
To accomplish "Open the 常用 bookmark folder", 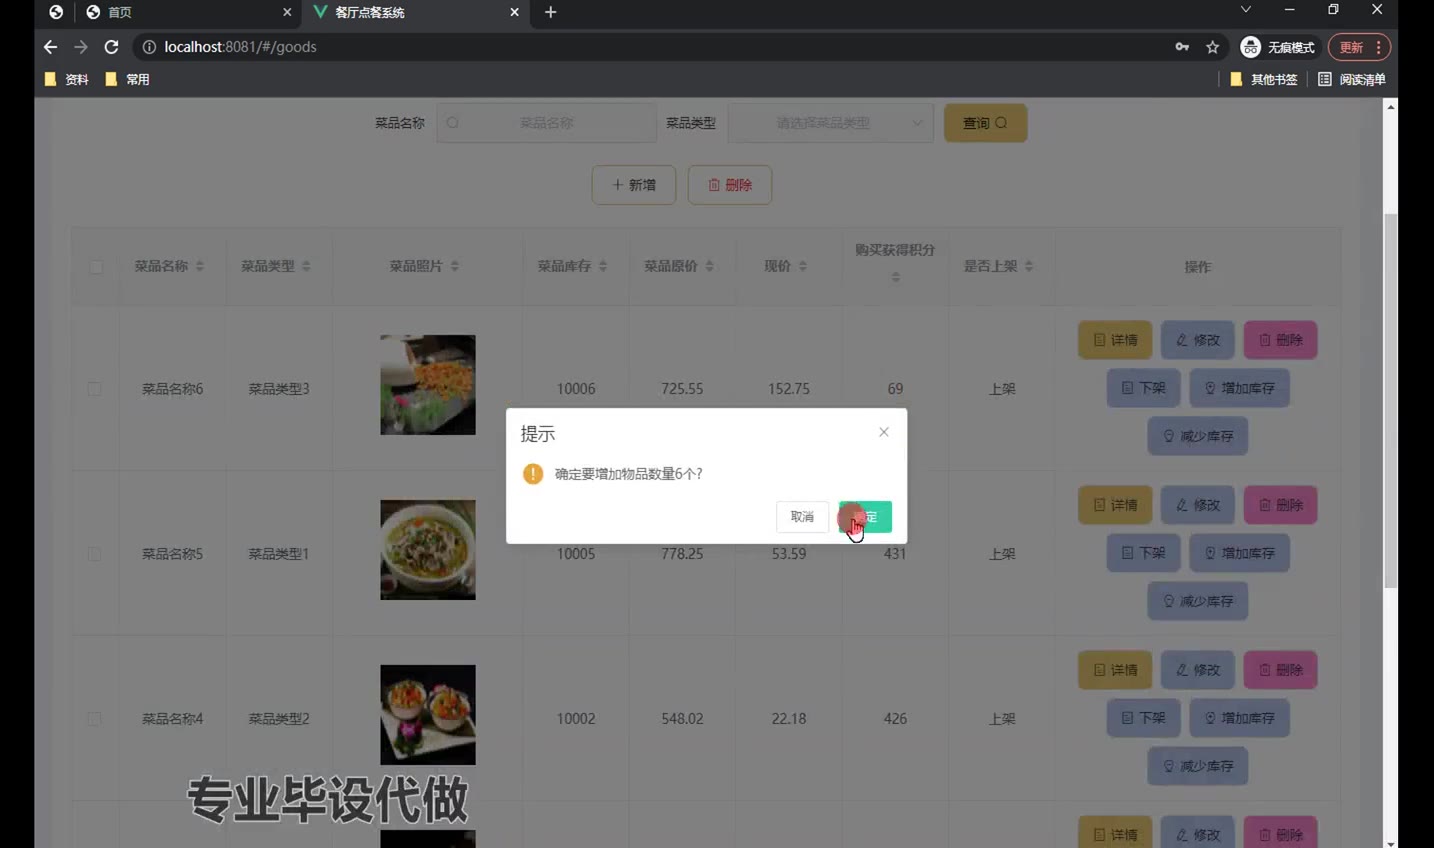I will coord(127,79).
